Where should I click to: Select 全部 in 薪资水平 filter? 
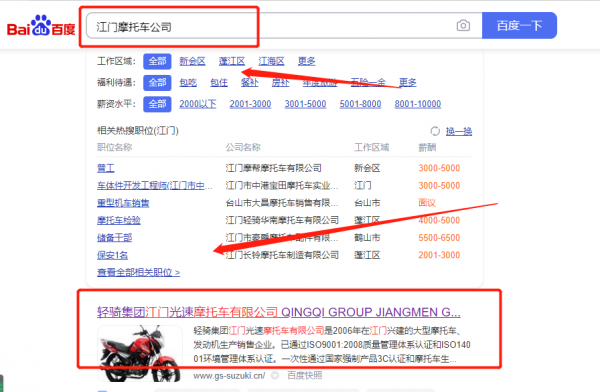(157, 104)
